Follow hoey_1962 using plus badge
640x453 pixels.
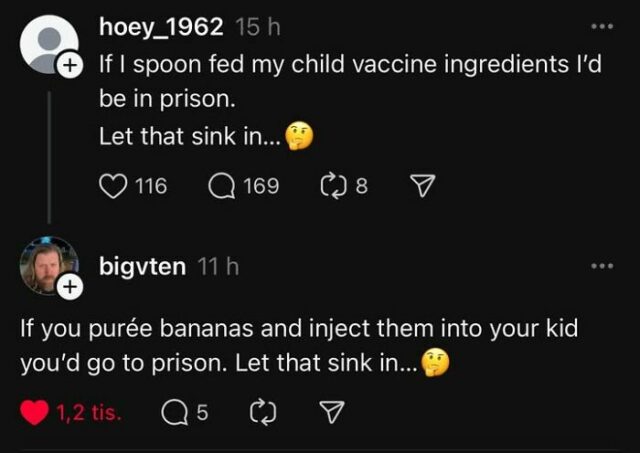(69, 67)
